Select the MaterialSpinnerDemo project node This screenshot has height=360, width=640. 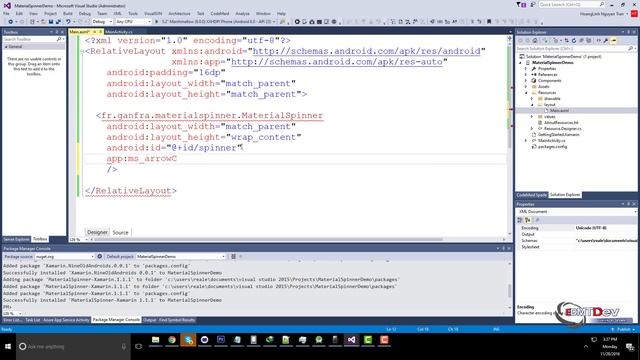pos(552,62)
